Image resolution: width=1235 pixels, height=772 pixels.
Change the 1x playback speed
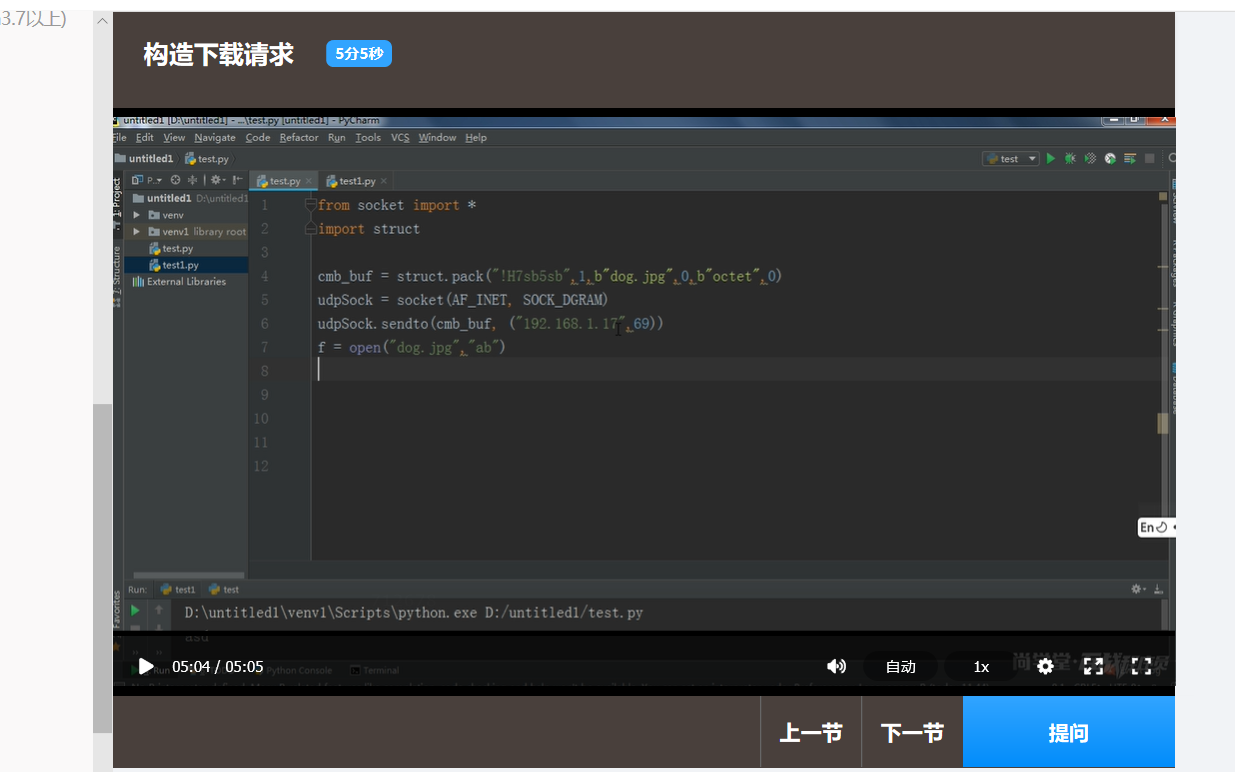pos(981,666)
